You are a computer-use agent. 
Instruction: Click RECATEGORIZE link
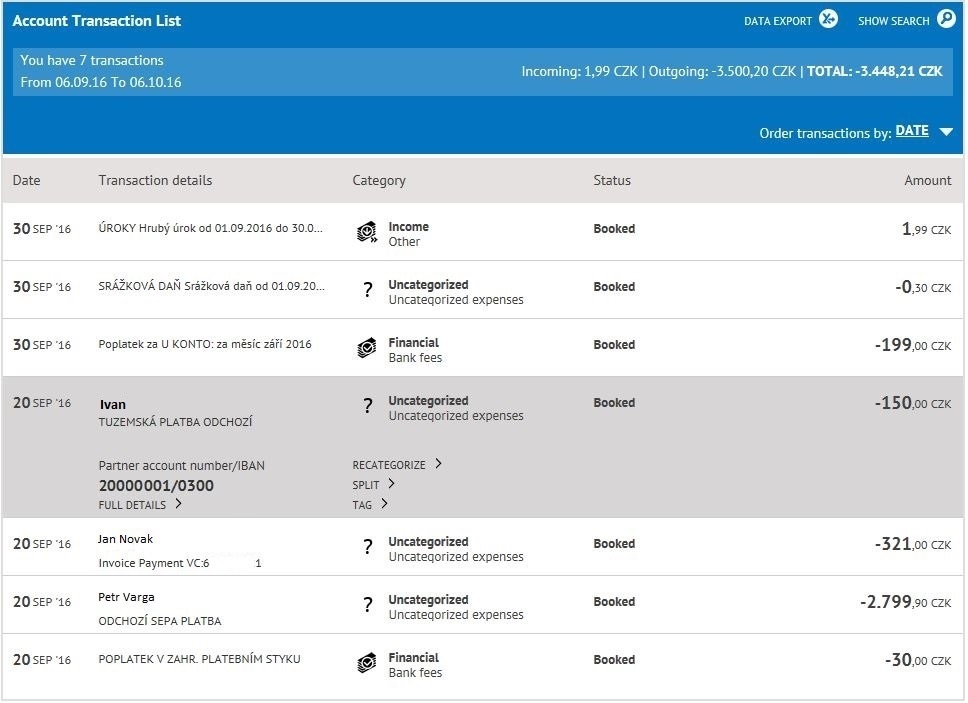pyautogui.click(x=389, y=465)
